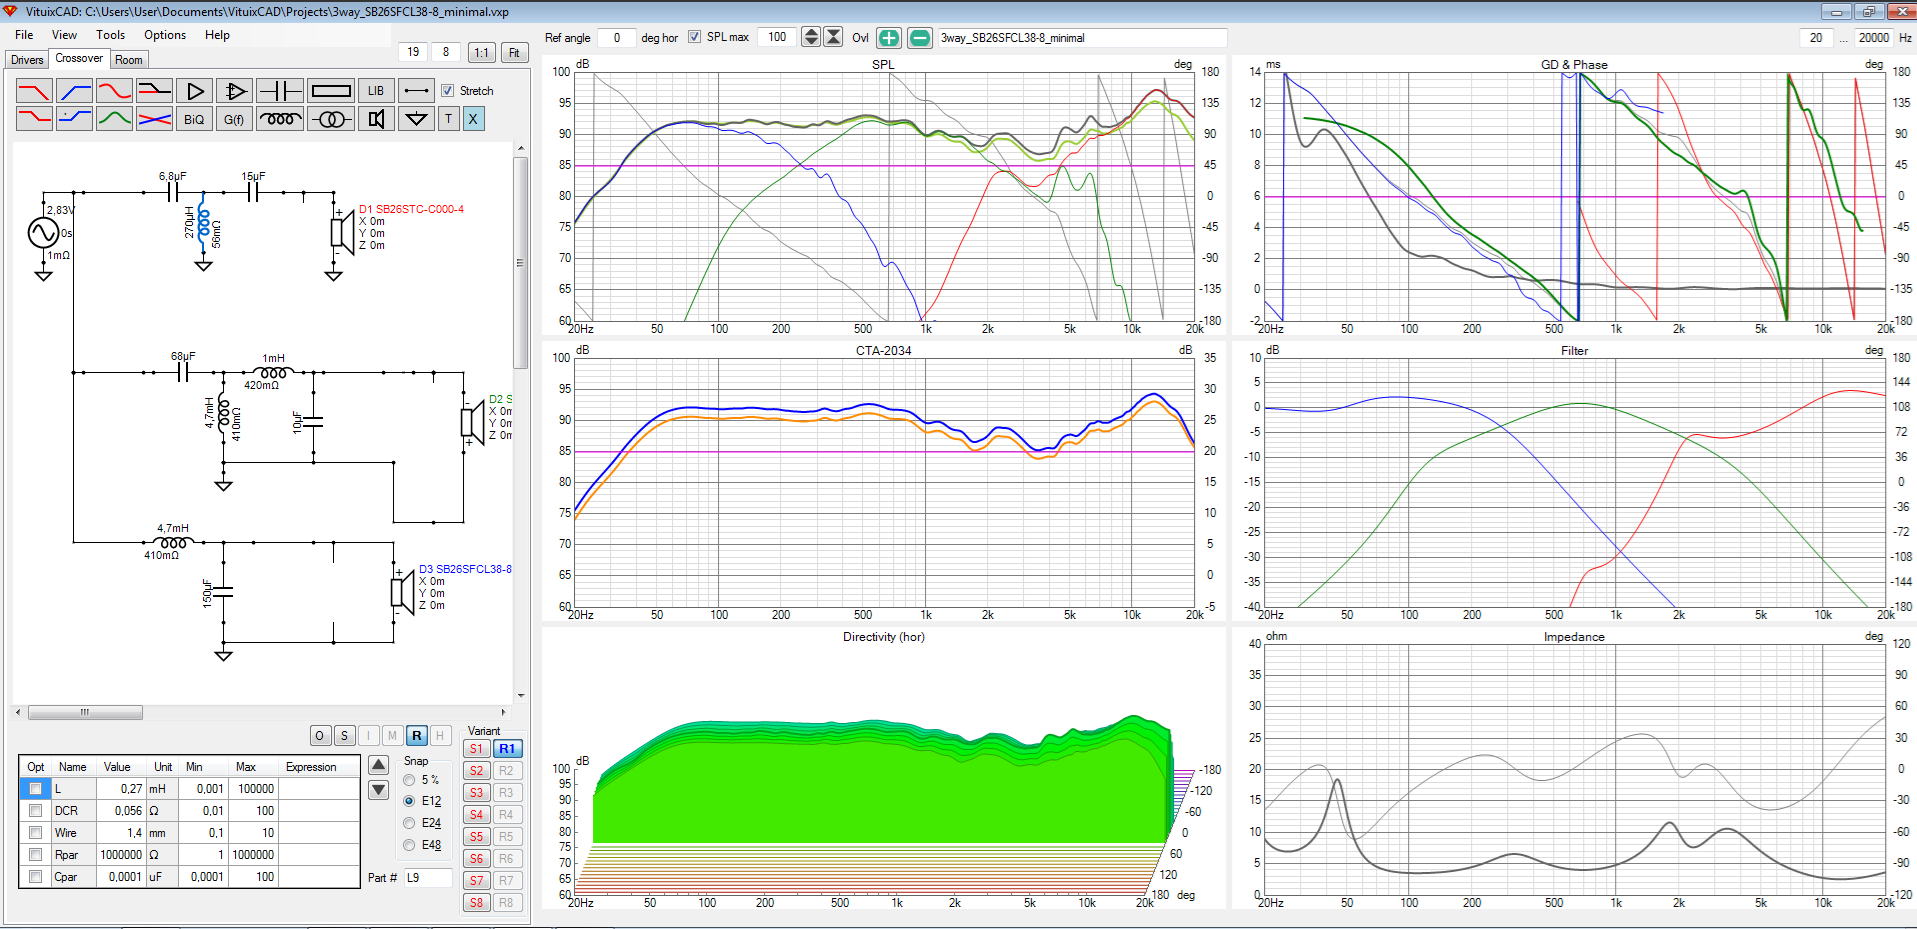Open the View menu
This screenshot has height=929, width=1917.
pyautogui.click(x=64, y=35)
